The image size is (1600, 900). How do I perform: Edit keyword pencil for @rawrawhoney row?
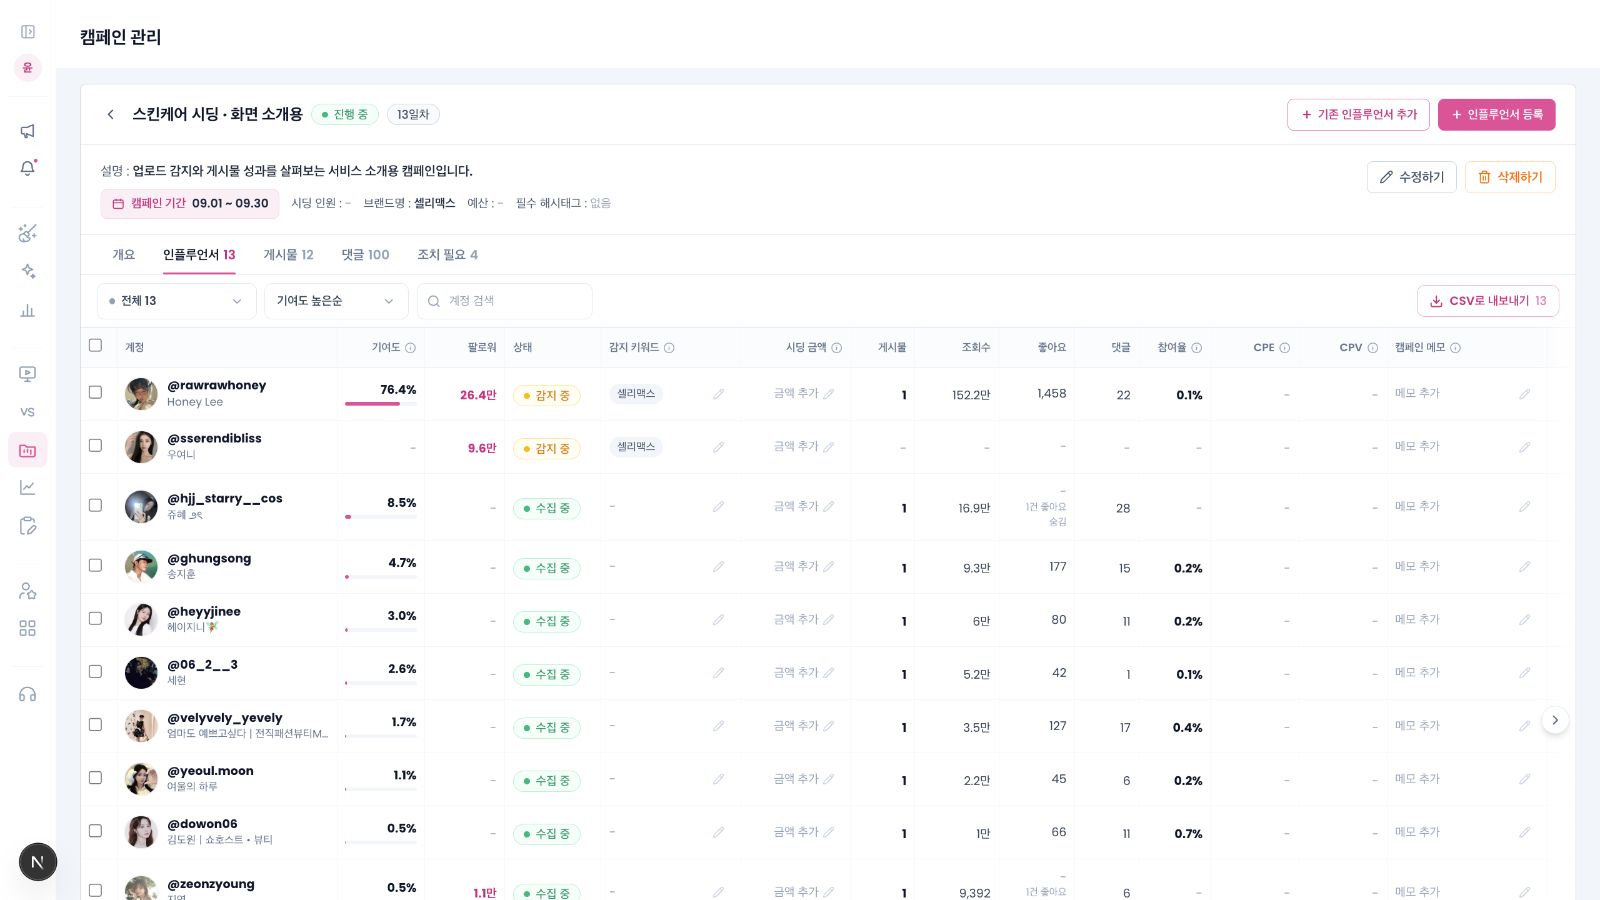coord(718,394)
